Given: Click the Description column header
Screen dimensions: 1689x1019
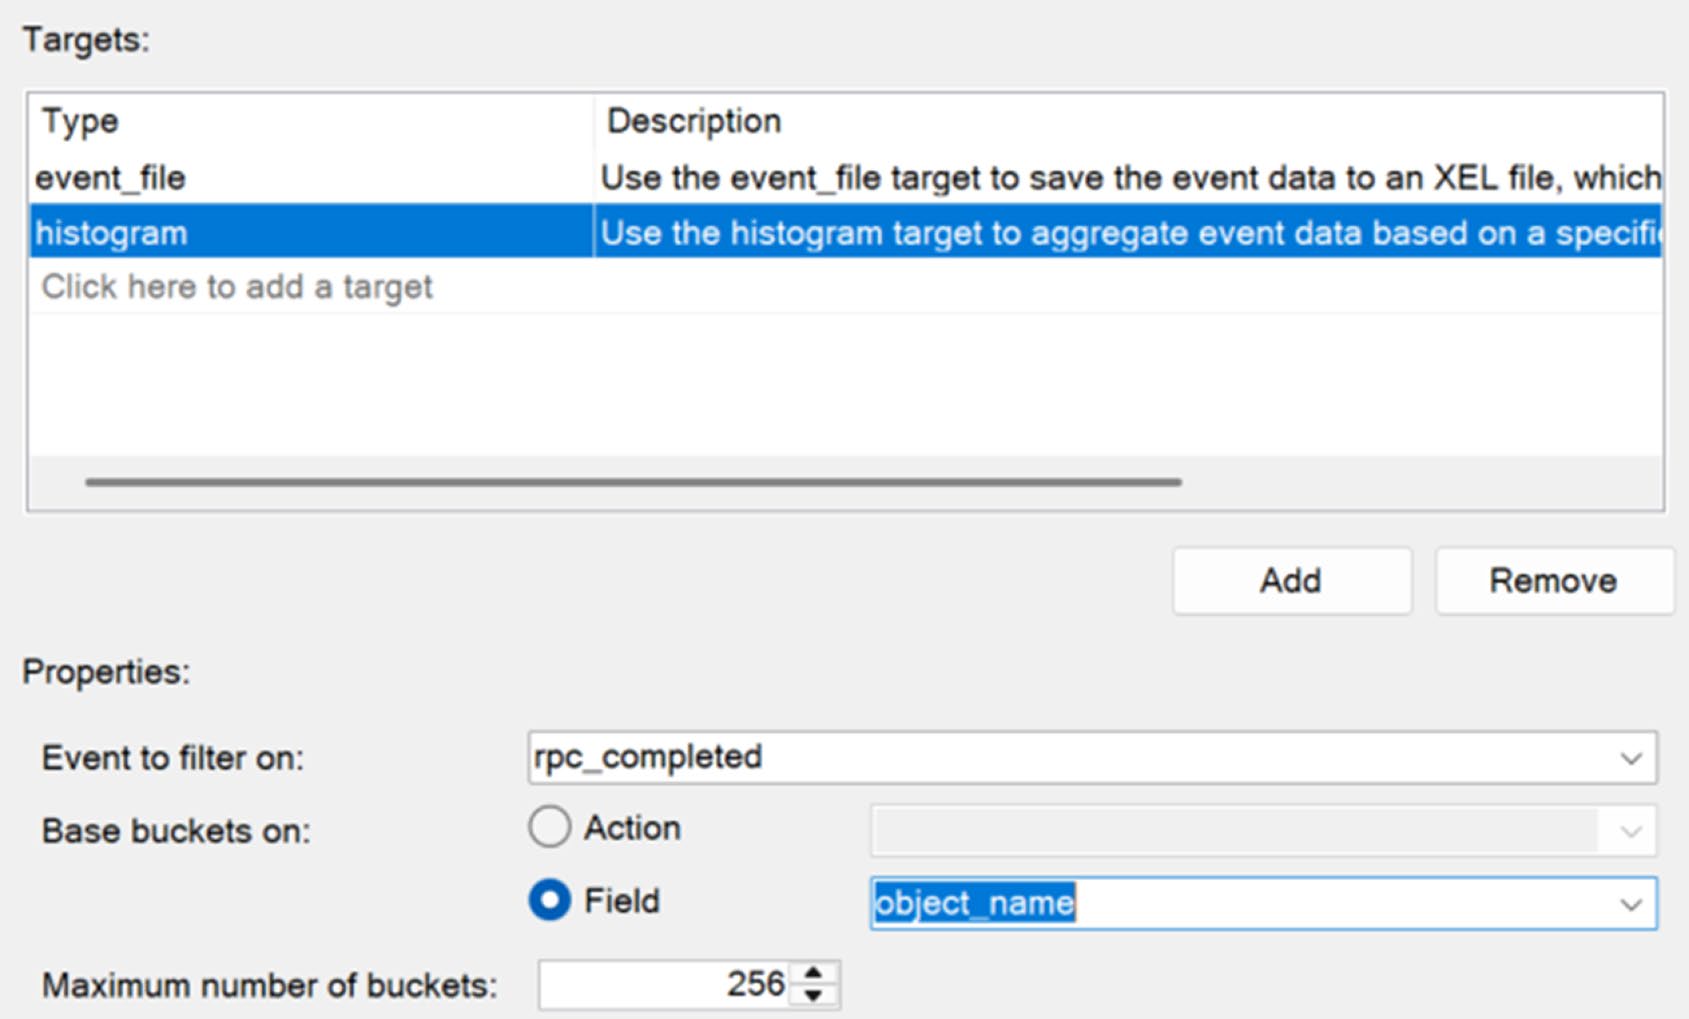Looking at the screenshot, I should click(694, 121).
